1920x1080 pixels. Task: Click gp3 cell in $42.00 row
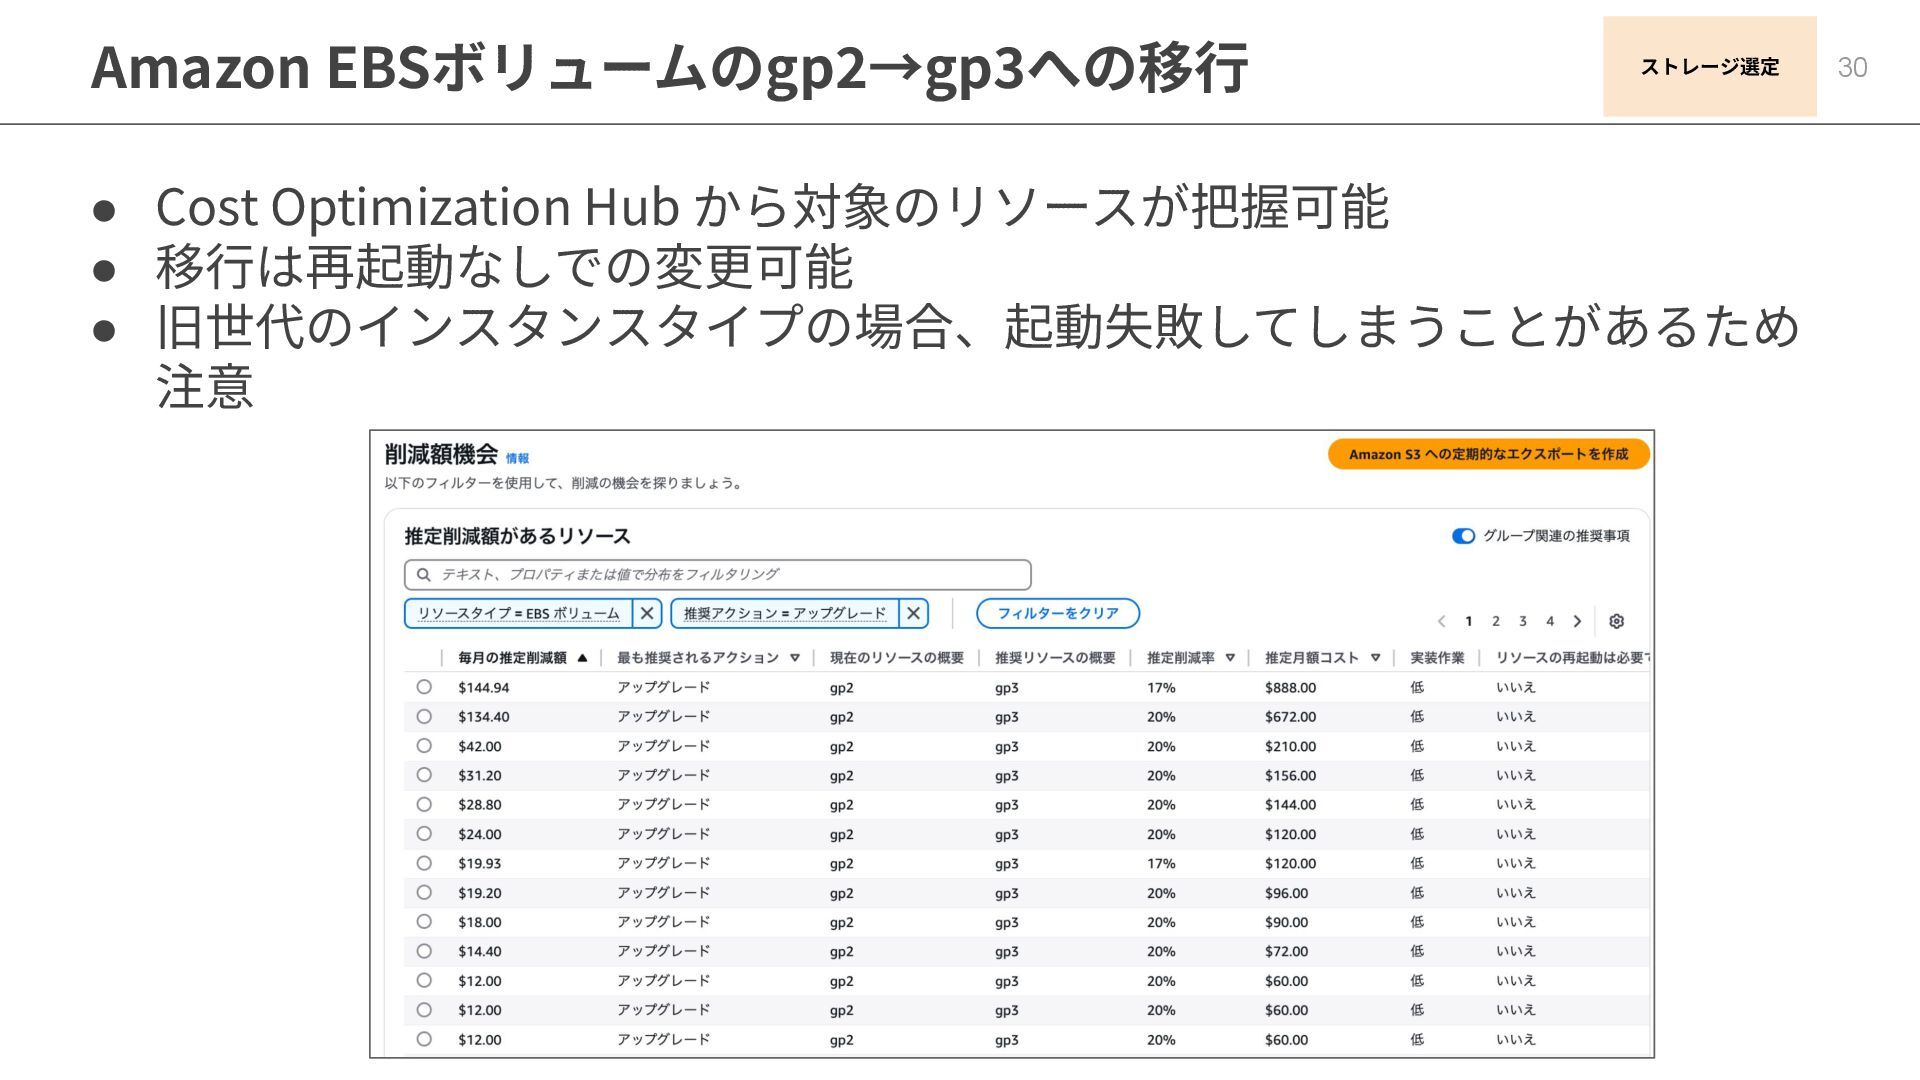click(1006, 747)
